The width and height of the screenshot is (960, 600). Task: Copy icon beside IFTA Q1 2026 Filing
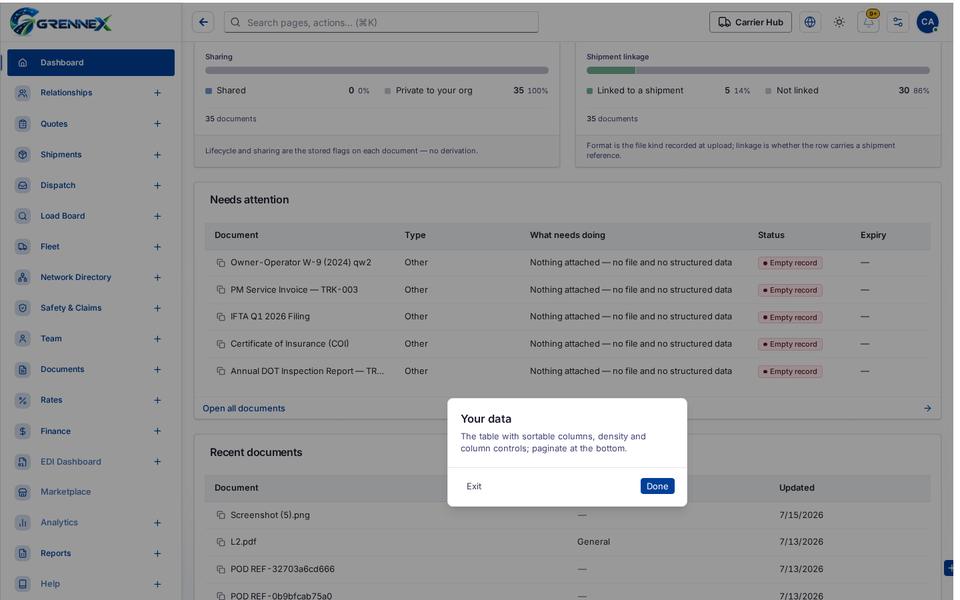coord(220,317)
